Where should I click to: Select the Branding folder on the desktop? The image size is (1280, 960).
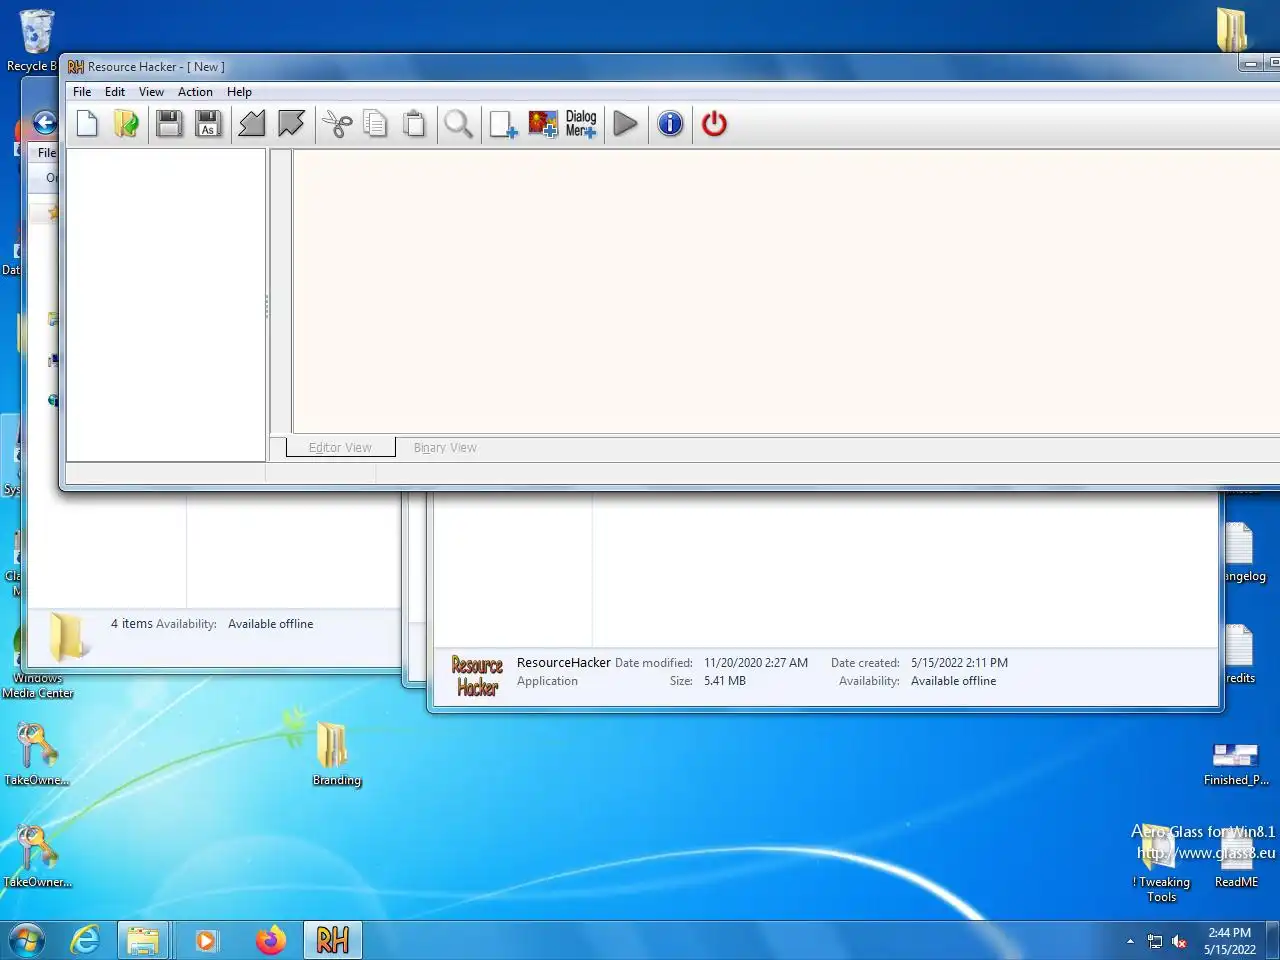click(336, 754)
